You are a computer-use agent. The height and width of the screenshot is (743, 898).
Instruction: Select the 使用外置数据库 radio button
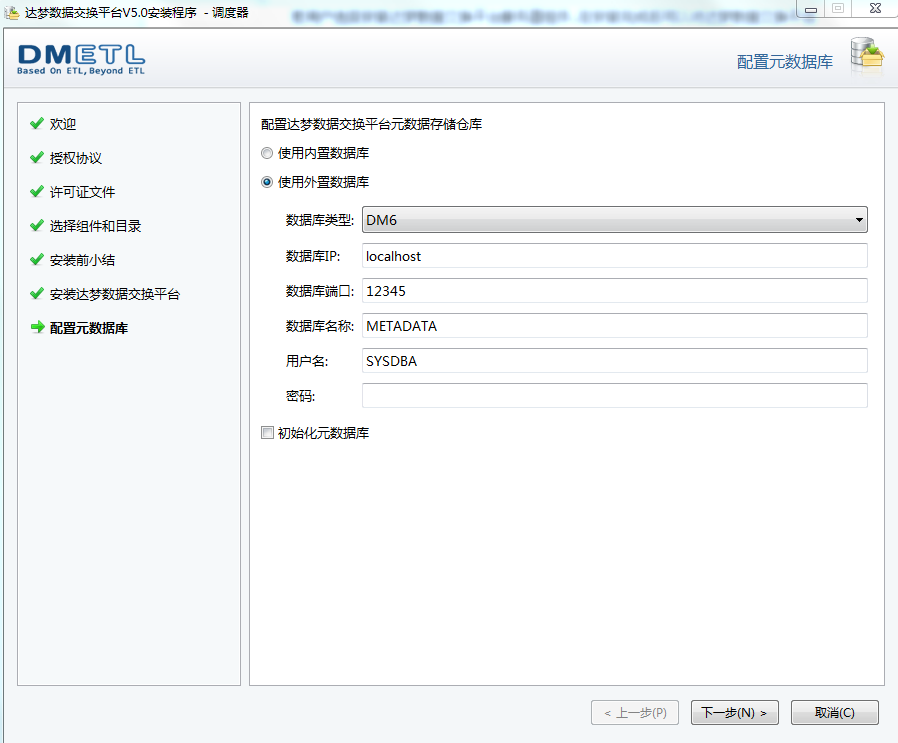click(x=267, y=182)
